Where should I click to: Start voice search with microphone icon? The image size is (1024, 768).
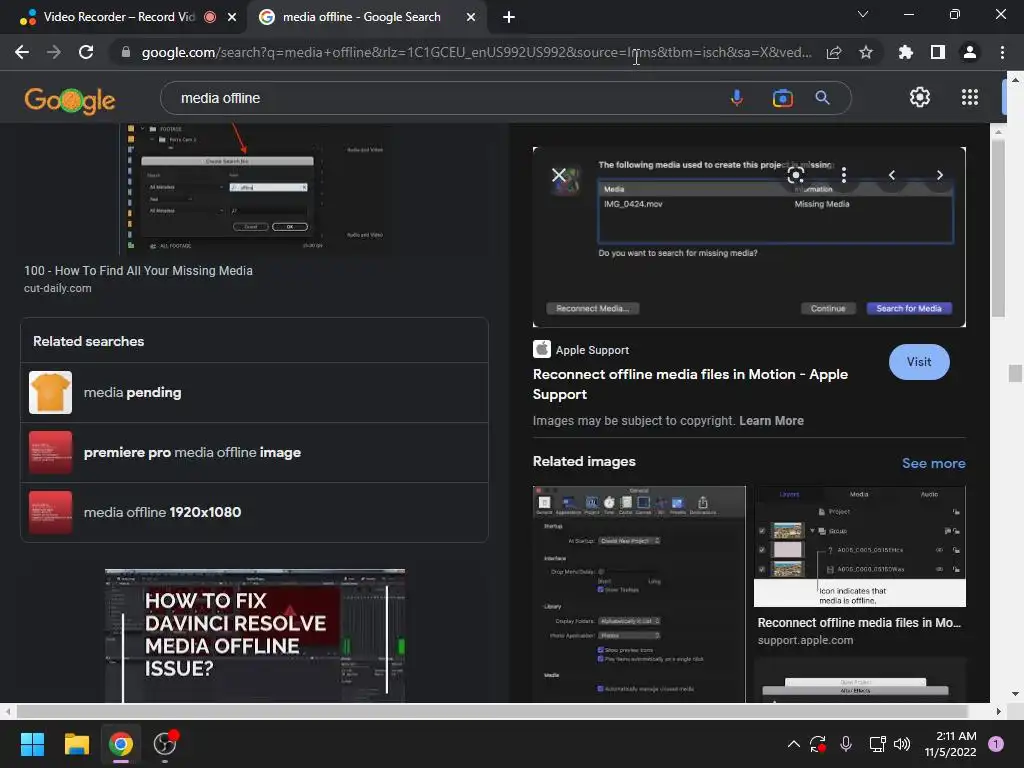tap(737, 98)
